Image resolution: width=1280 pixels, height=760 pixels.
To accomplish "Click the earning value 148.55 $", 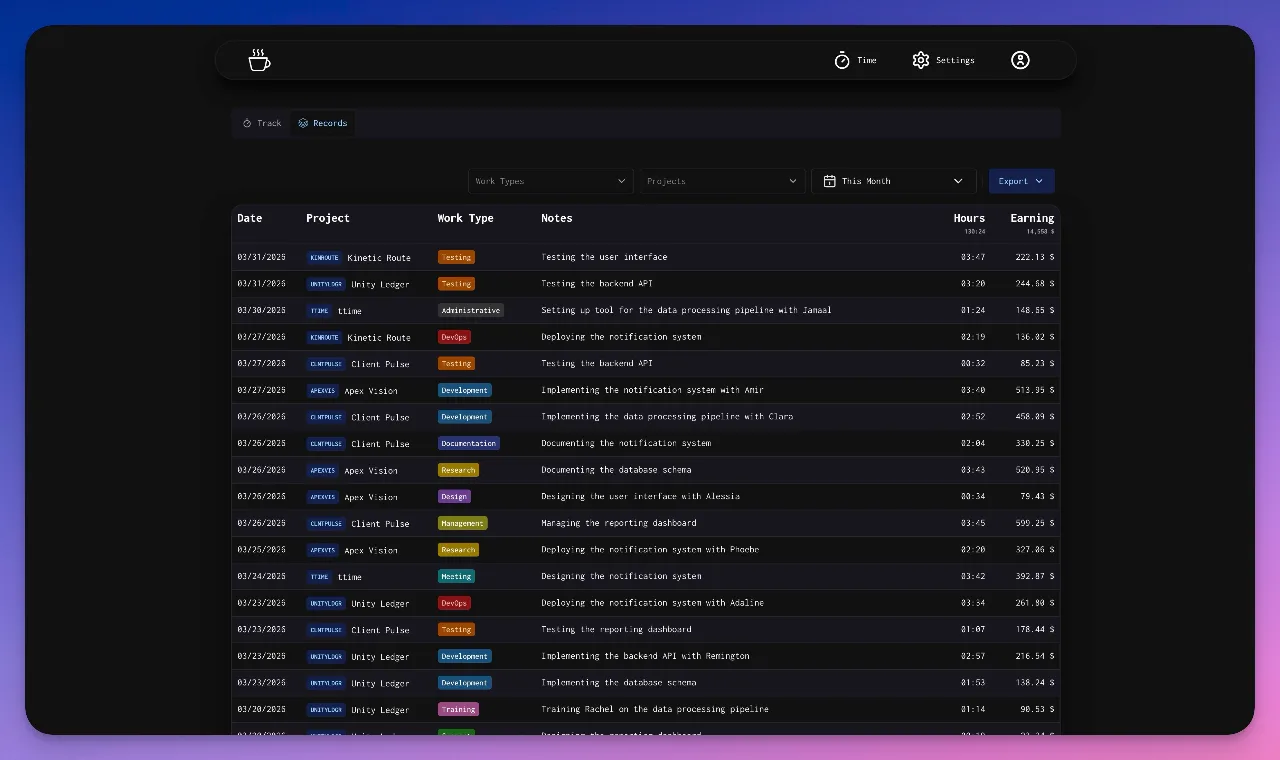I will [x=1036, y=310].
